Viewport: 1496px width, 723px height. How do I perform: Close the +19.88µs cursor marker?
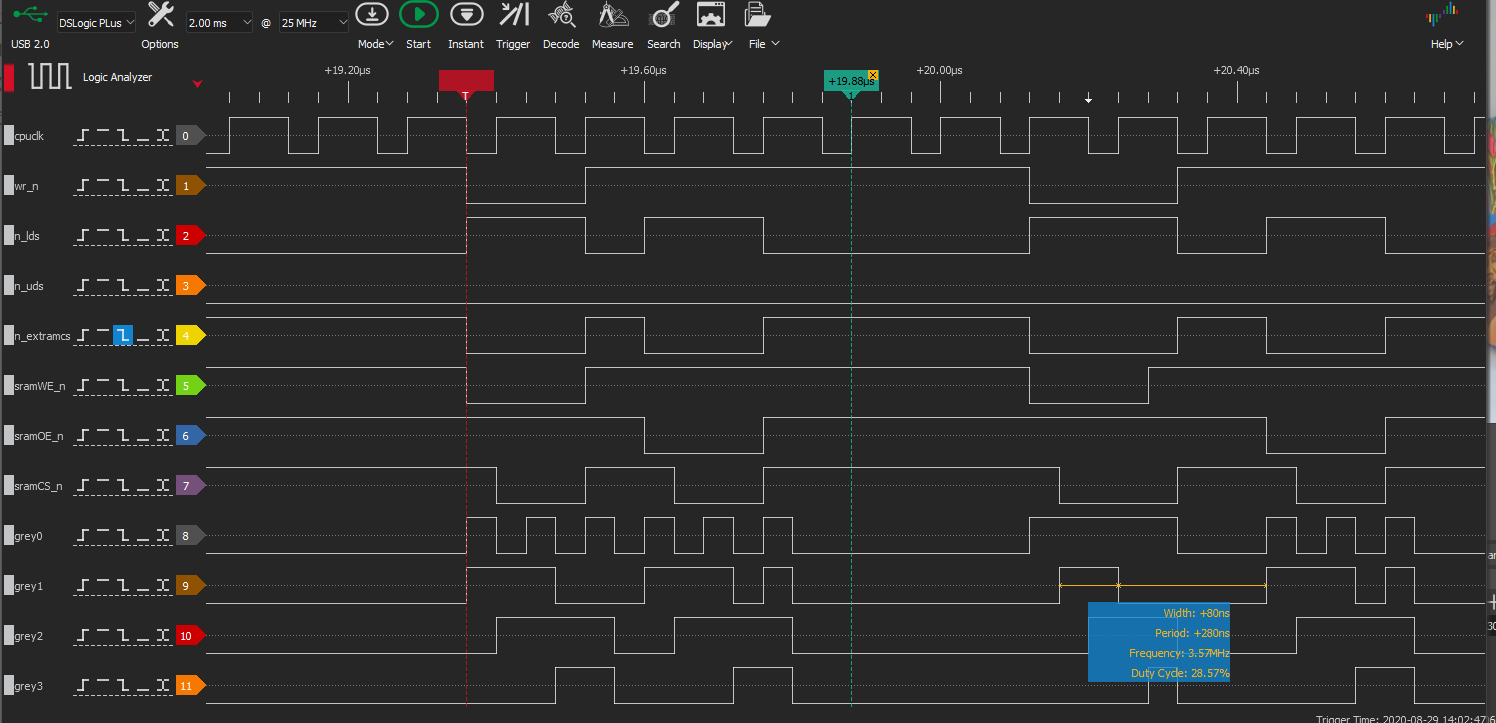tap(873, 75)
